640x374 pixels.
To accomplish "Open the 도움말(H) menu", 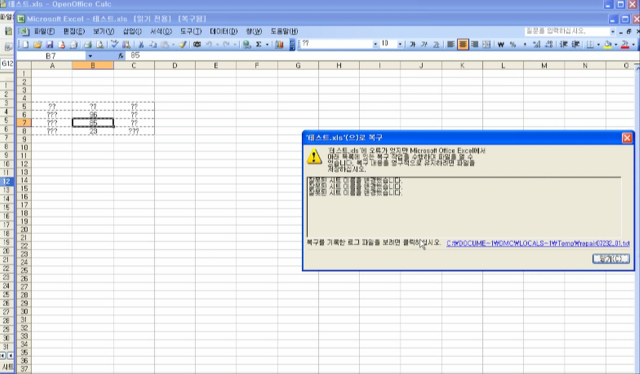I will click(x=284, y=31).
